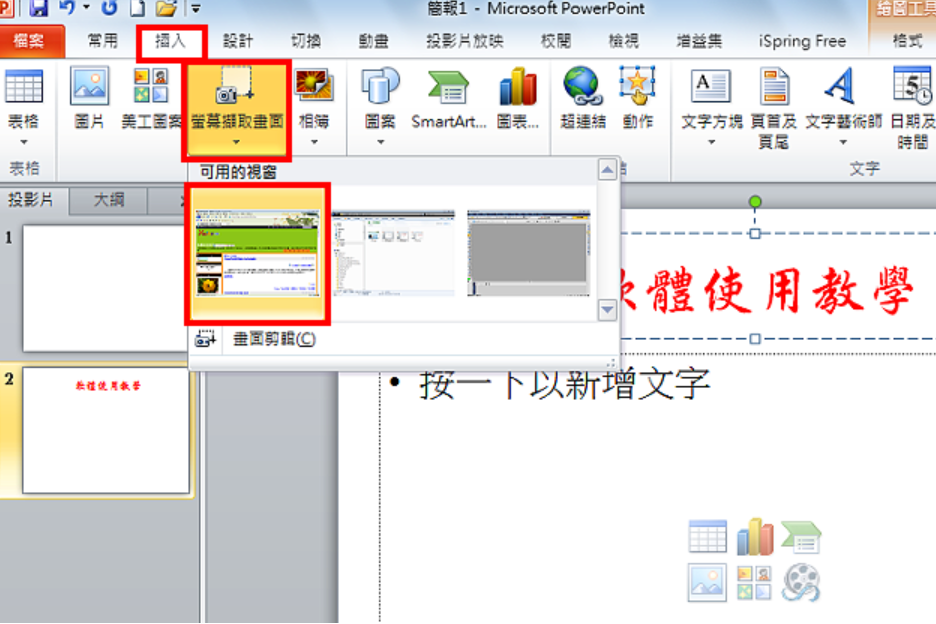This screenshot has height=624, width=936.
Task: Click the Repeat/Redo icon
Action: coord(110,8)
